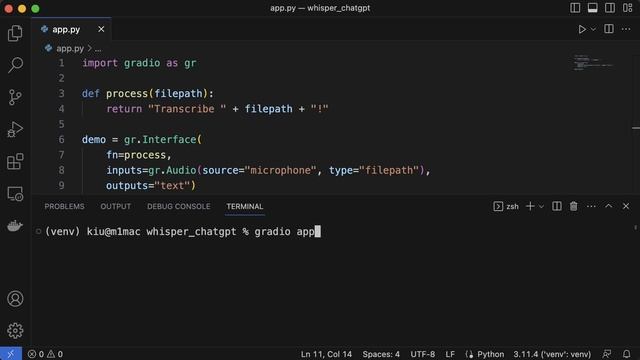This screenshot has height=360, width=640.
Task: Click line number 6 in gutter
Action: pos(61,140)
